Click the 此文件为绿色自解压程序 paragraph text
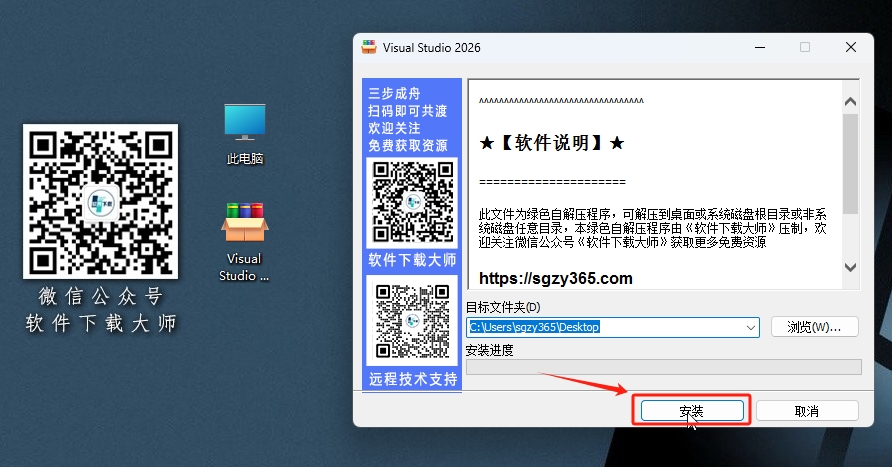Image resolution: width=892 pixels, height=467 pixels. [653, 228]
